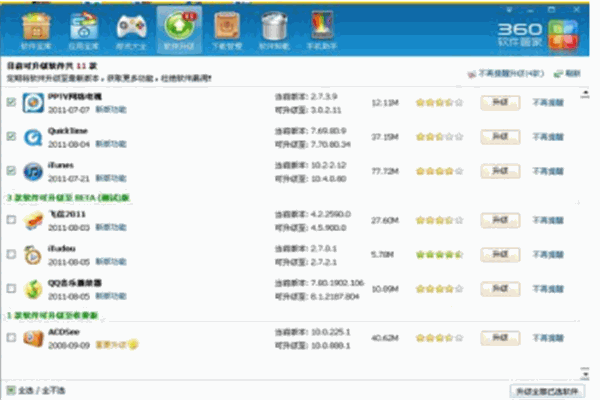Click the ACDSee application icon
This screenshot has height=400, width=600.
coord(33,338)
